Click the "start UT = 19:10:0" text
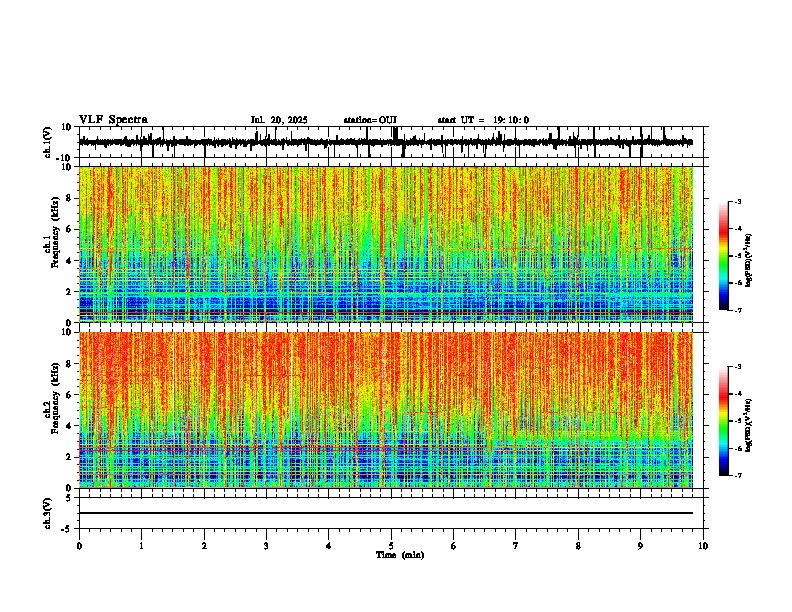The width and height of the screenshot is (792, 612). pos(483,120)
